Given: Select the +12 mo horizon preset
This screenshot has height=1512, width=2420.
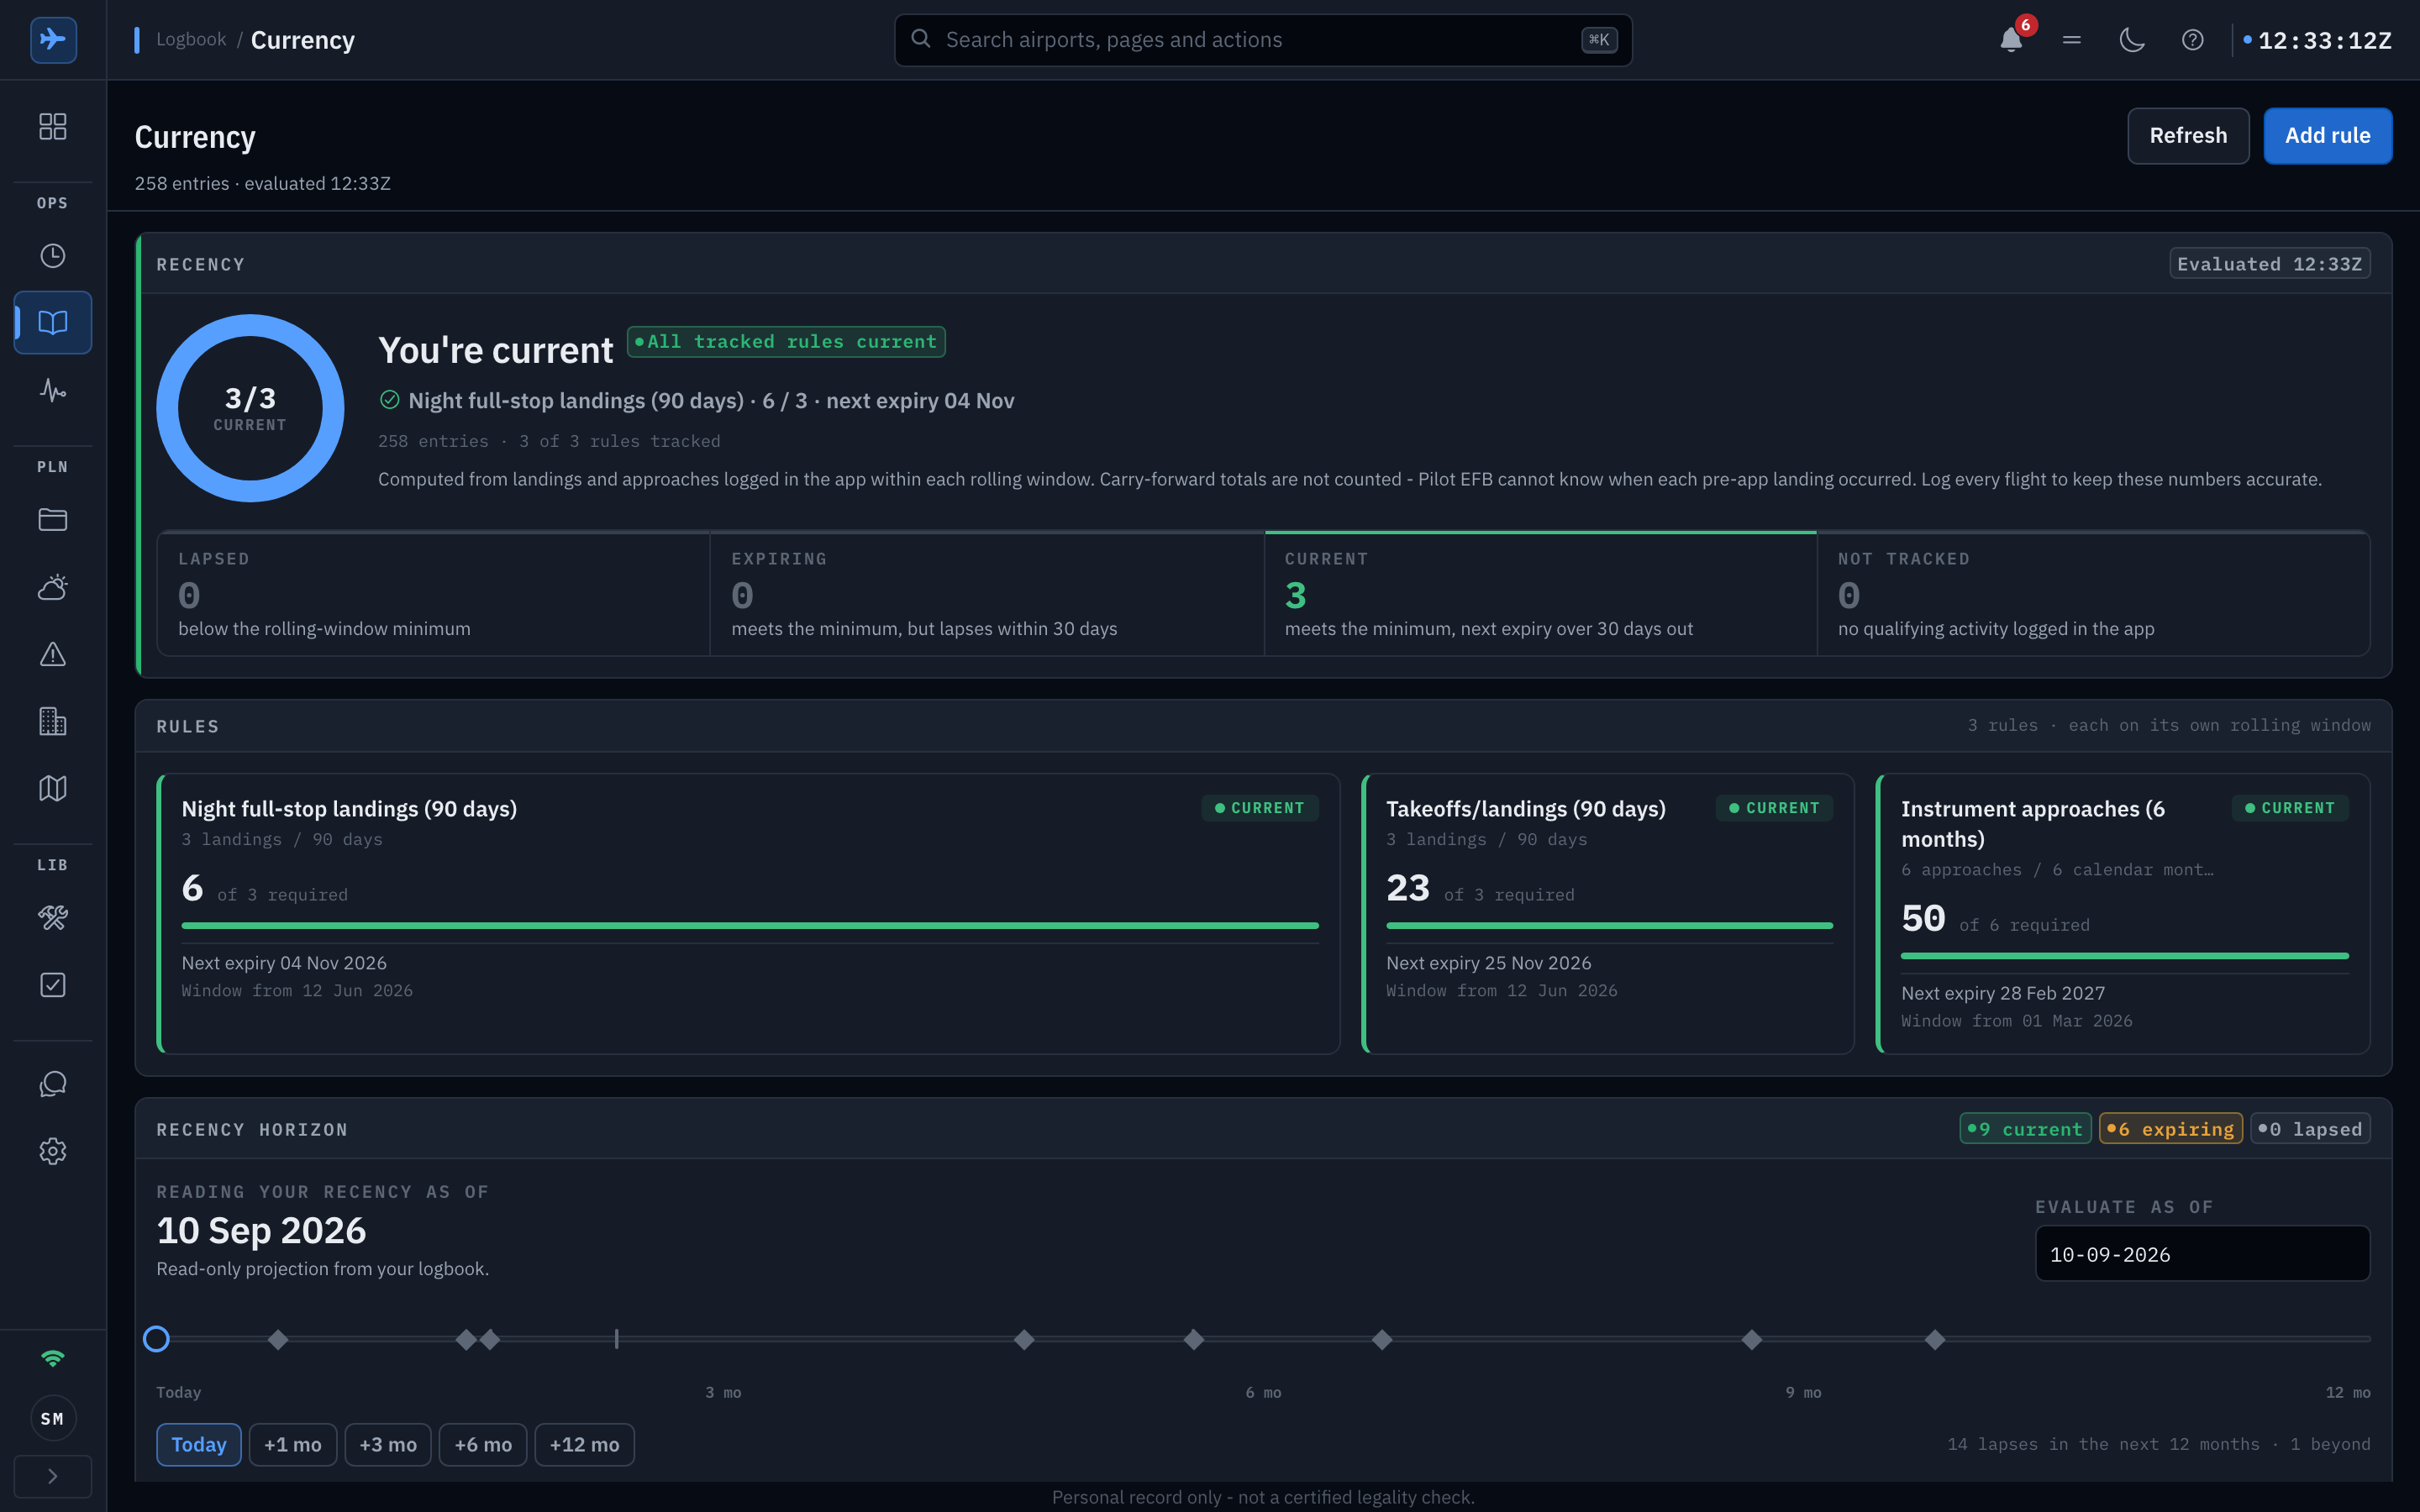Looking at the screenshot, I should (584, 1444).
